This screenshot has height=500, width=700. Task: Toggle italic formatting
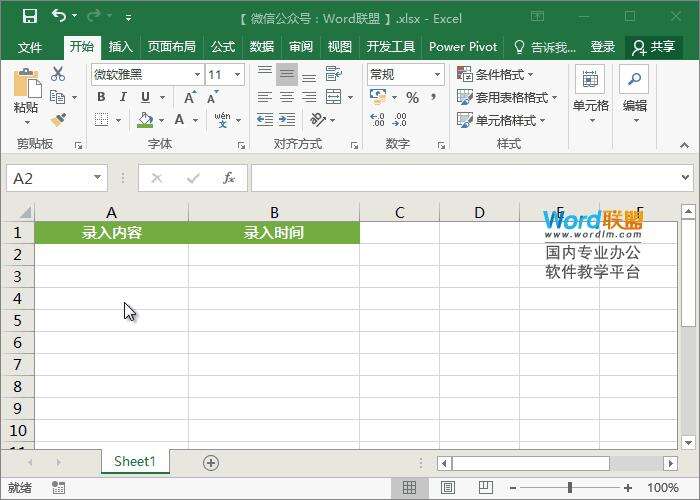point(124,97)
